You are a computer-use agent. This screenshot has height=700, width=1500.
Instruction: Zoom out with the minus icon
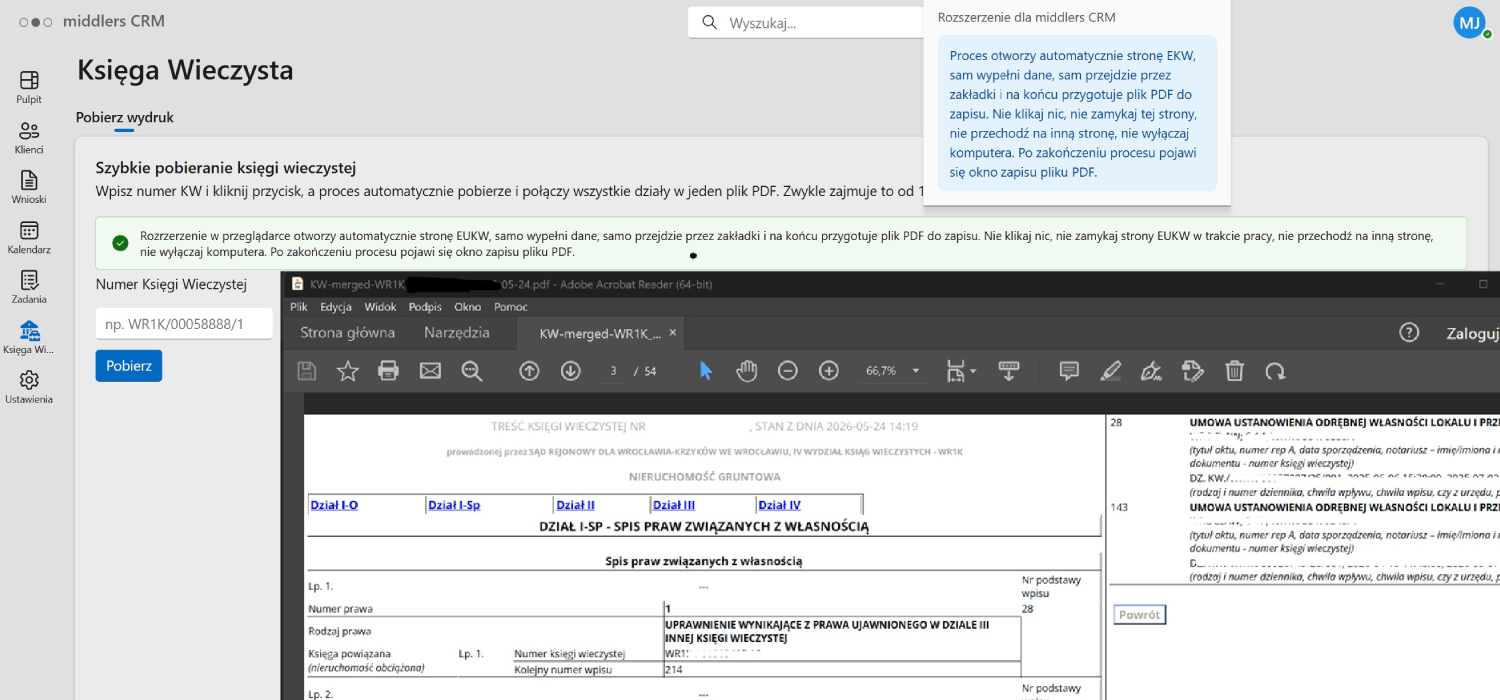tap(788, 371)
